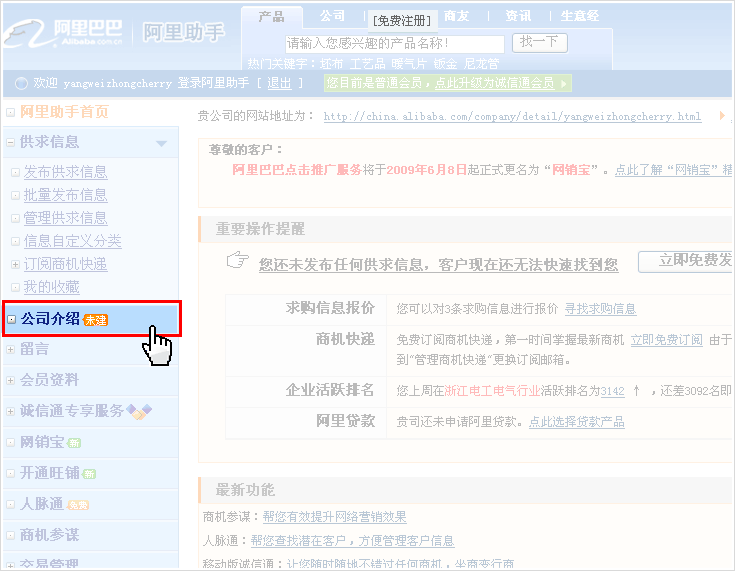Click 点此了解"网销宝" link
Viewport: 735px width, 571px height.
[673, 170]
